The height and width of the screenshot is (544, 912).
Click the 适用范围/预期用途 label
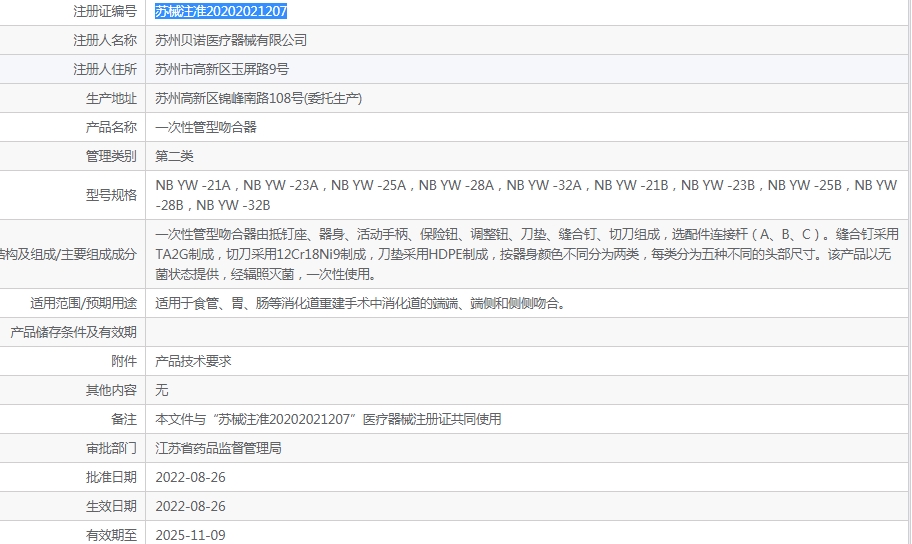point(83,303)
